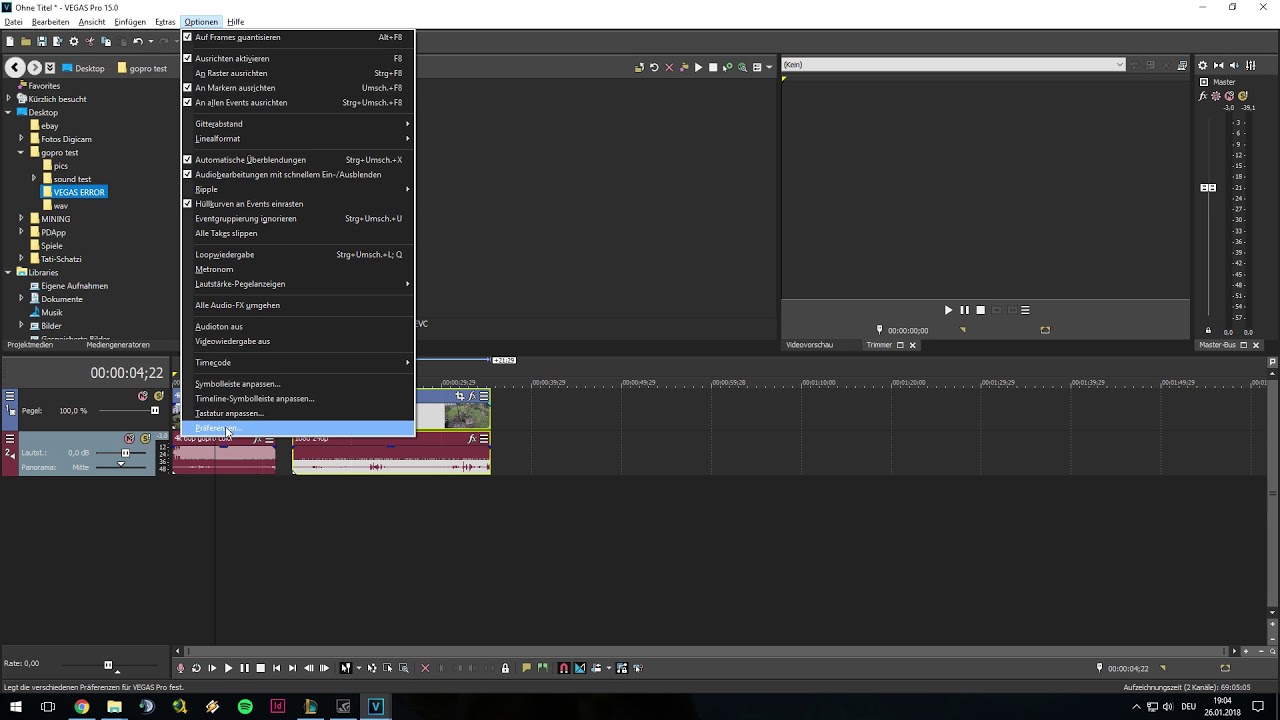Click the lock icon in timeline toolbar
Screen dimensions: 1280x720
(x=505, y=668)
